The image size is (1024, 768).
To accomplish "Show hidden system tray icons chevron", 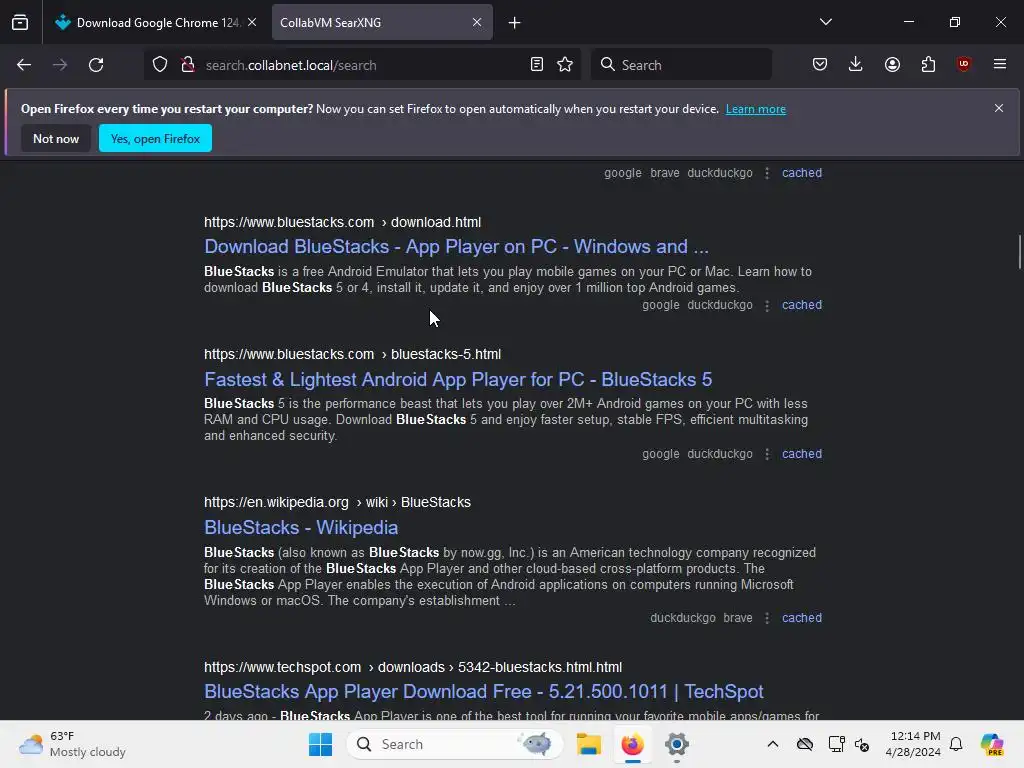I will point(773,744).
